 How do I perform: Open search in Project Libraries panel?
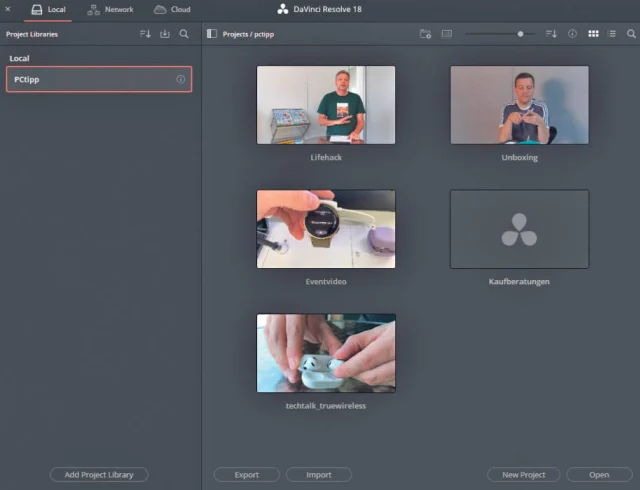[184, 34]
